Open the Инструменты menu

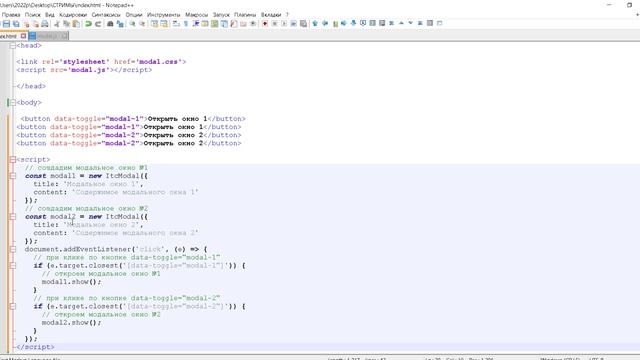point(163,15)
